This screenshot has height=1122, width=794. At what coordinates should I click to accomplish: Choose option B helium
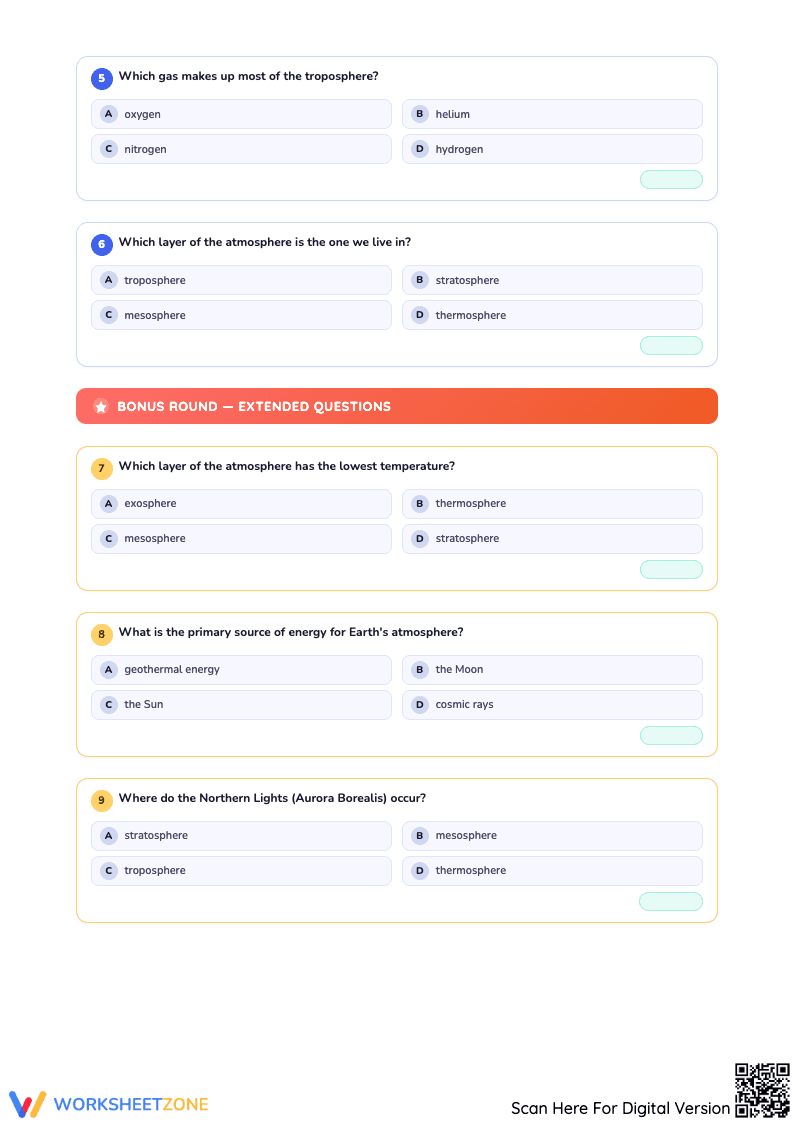tap(552, 114)
